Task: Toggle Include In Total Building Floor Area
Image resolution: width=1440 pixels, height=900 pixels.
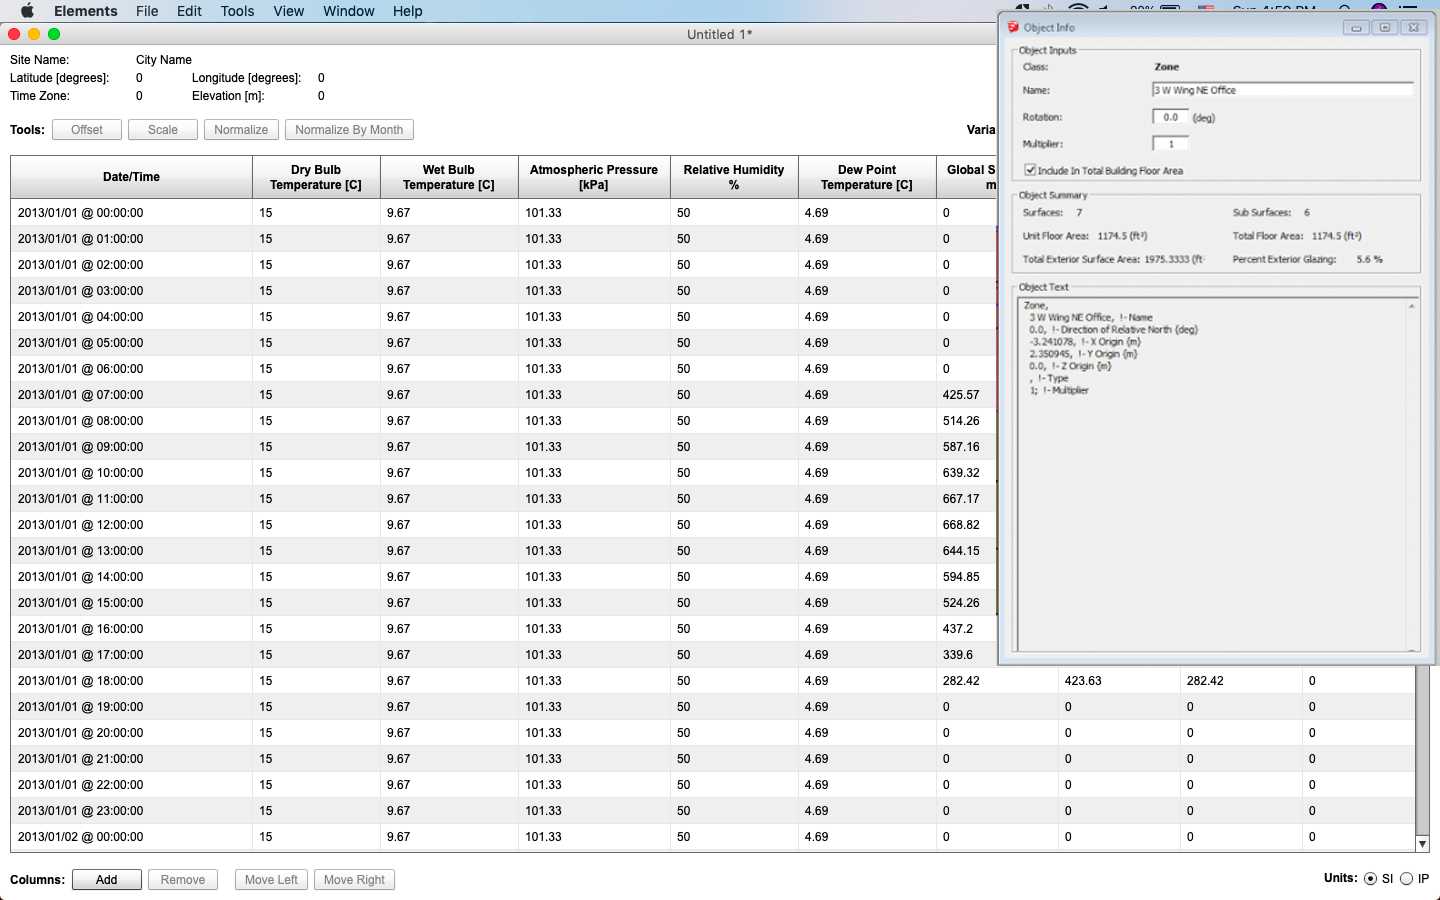Action: click(x=1030, y=170)
